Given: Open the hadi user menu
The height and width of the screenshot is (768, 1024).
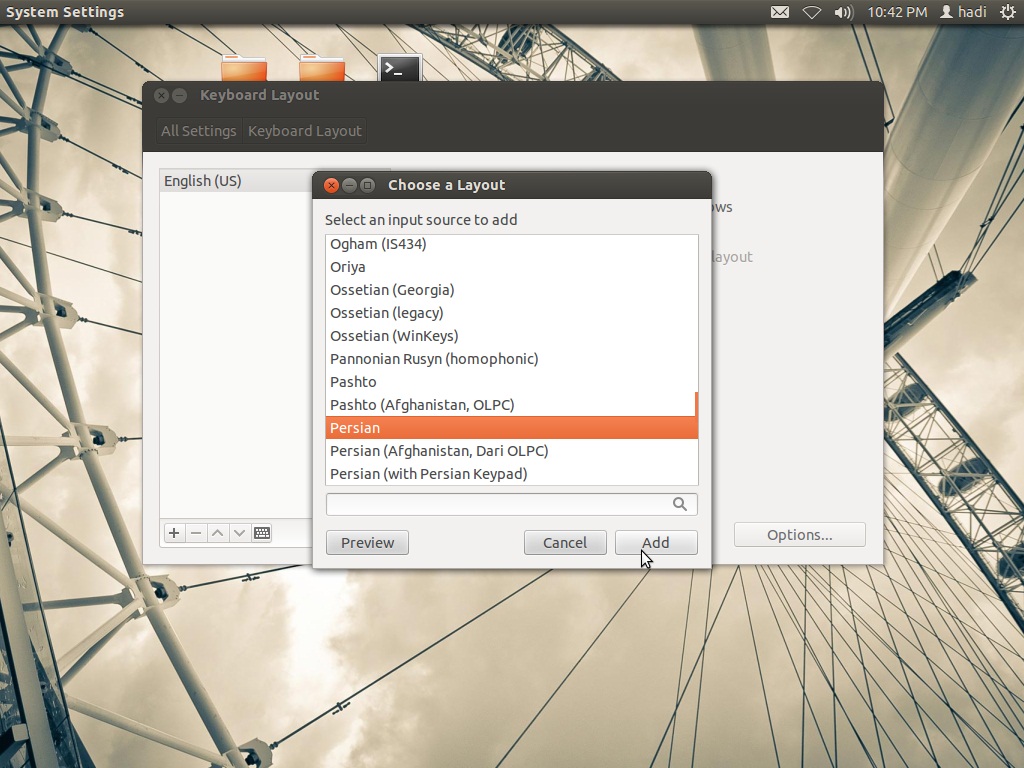Looking at the screenshot, I should click(x=964, y=12).
